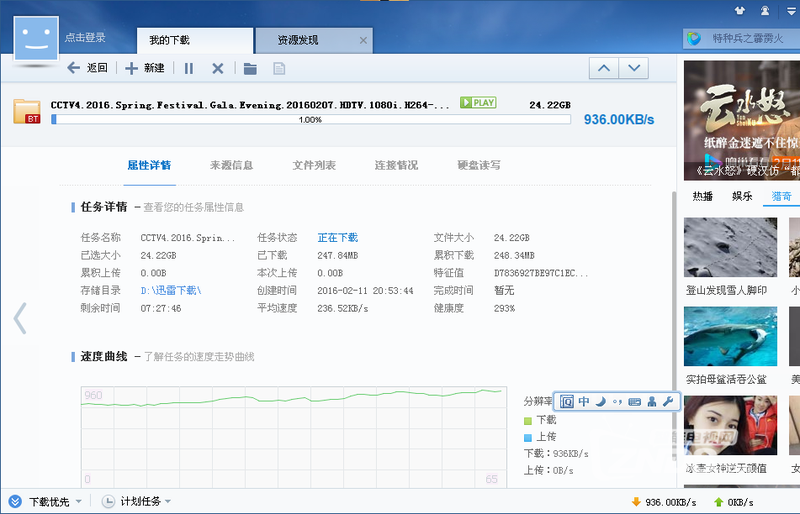Toggle Chinese input mode 中 in IME bar
800x514 pixels.
click(x=584, y=402)
